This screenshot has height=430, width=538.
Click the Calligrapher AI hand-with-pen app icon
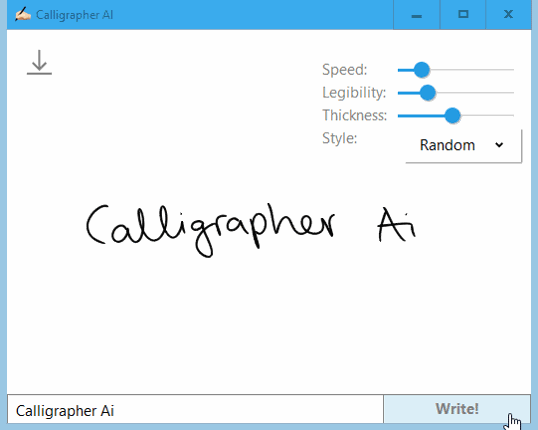click(x=23, y=14)
